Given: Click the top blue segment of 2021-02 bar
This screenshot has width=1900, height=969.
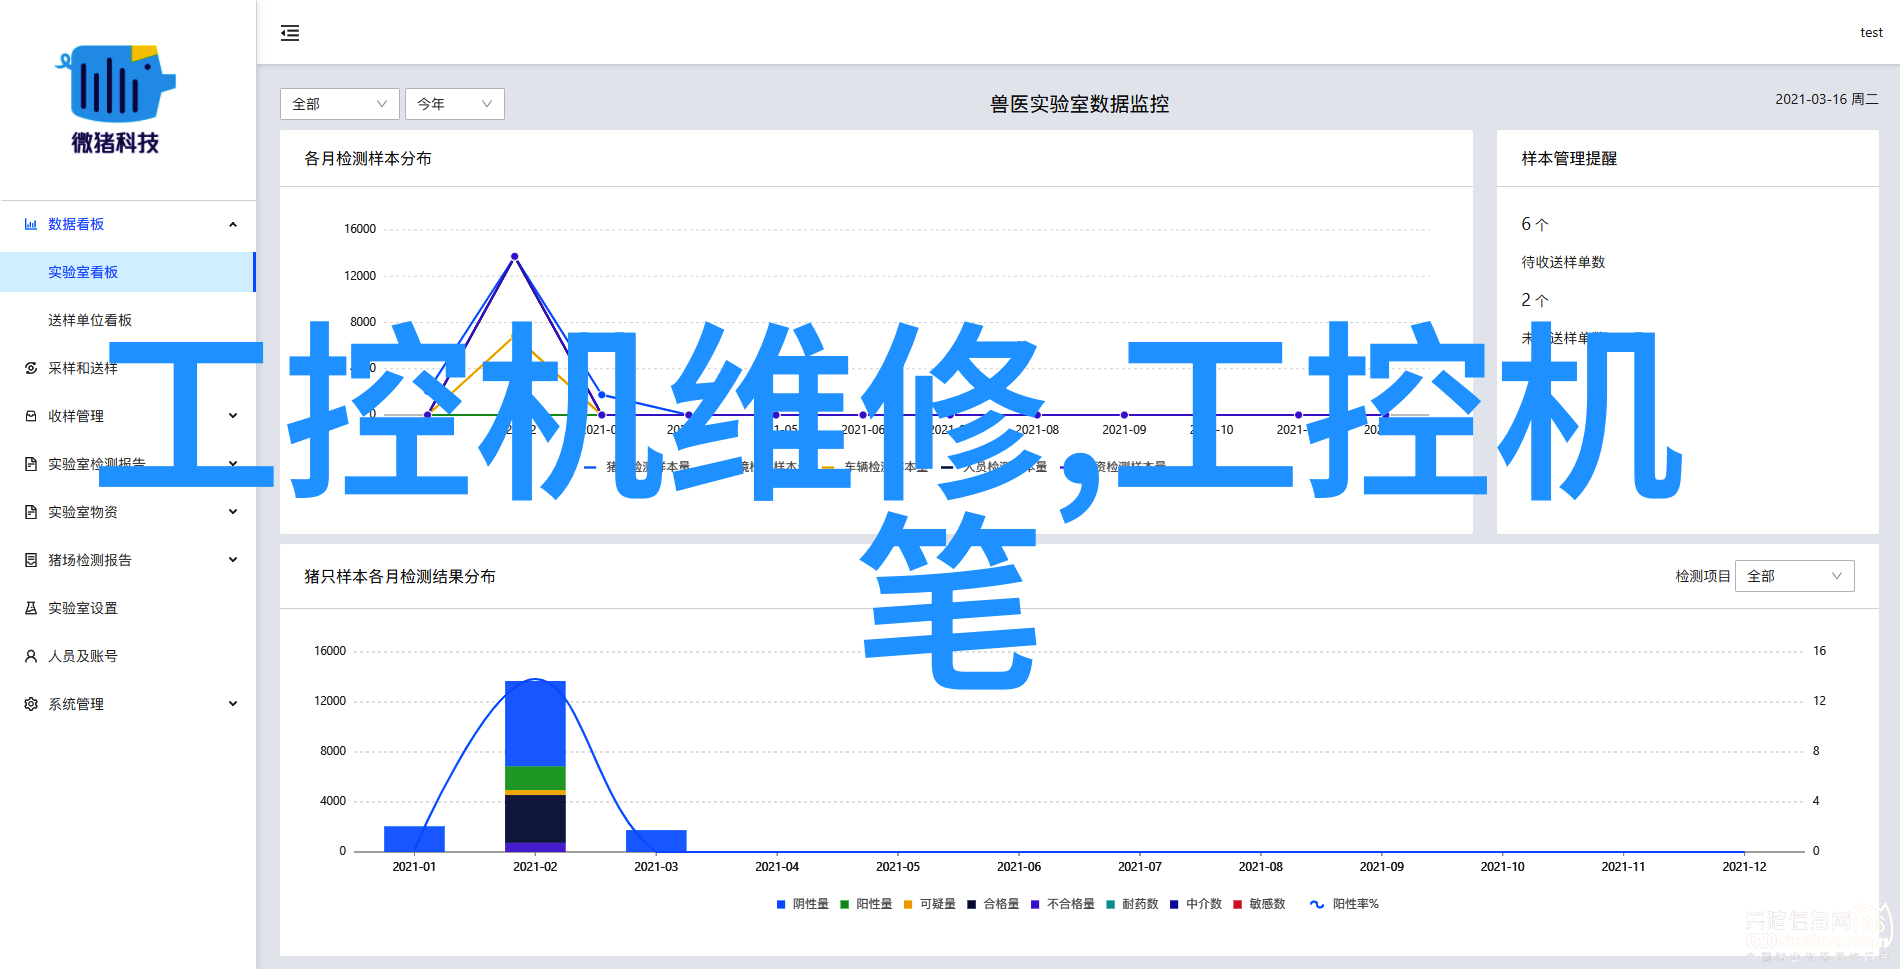Looking at the screenshot, I should point(535,724).
